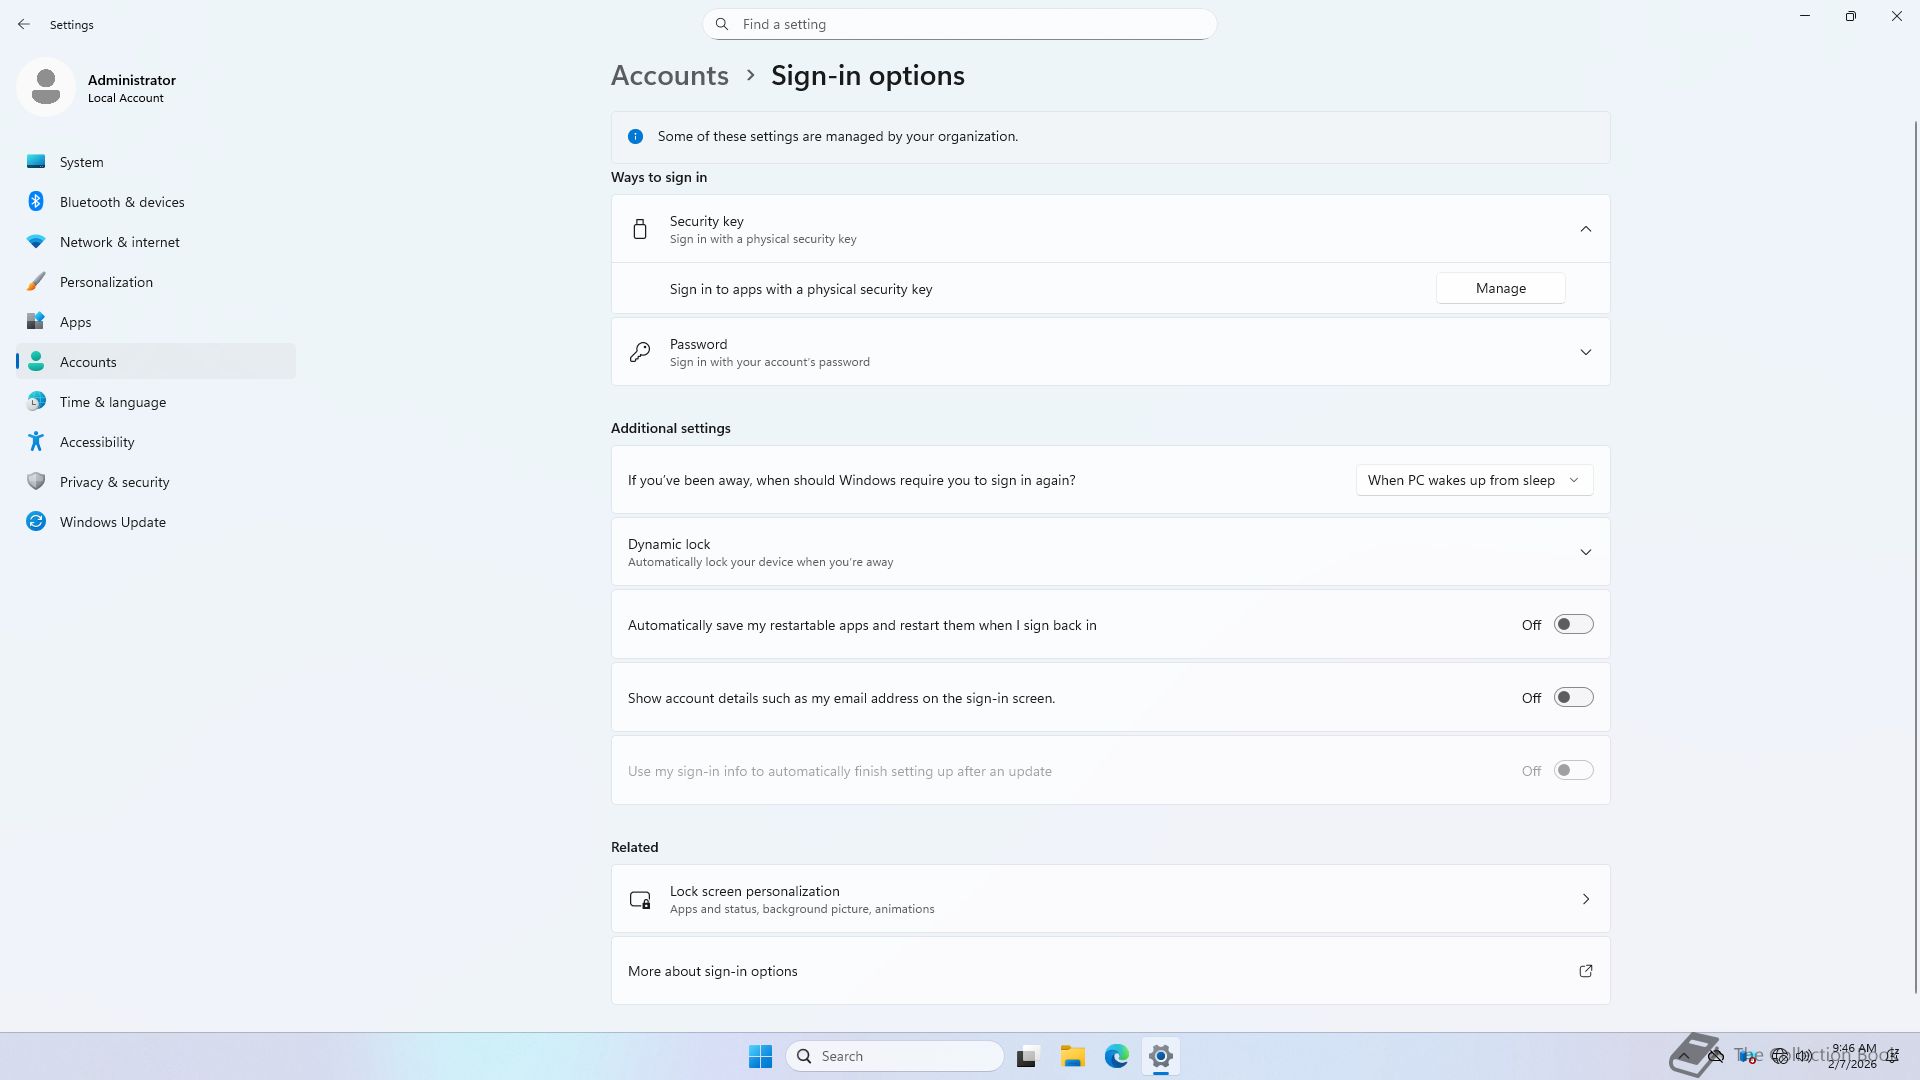Click the Manage button for security key
Screen dimensions: 1920x1080
coord(1500,288)
